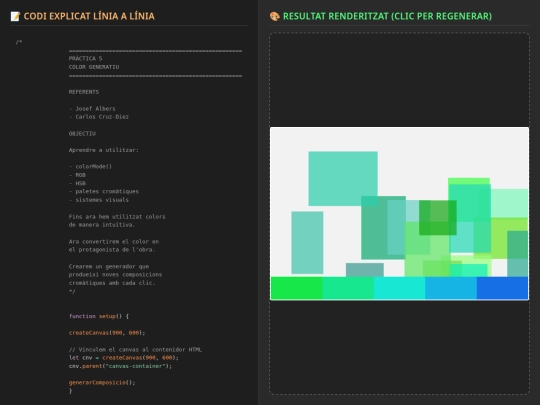540x405 pixels.
Task: Click the '- HSB' line
Action: (77, 183)
